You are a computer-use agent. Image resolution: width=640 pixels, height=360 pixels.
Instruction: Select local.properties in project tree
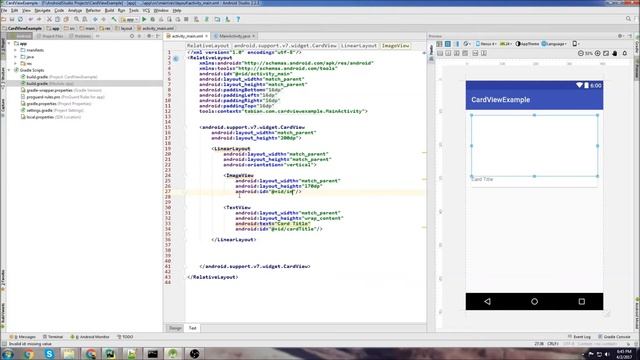pos(51,117)
